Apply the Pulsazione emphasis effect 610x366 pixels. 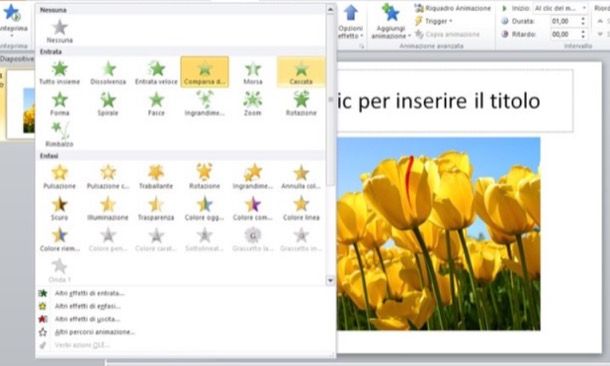(60, 177)
